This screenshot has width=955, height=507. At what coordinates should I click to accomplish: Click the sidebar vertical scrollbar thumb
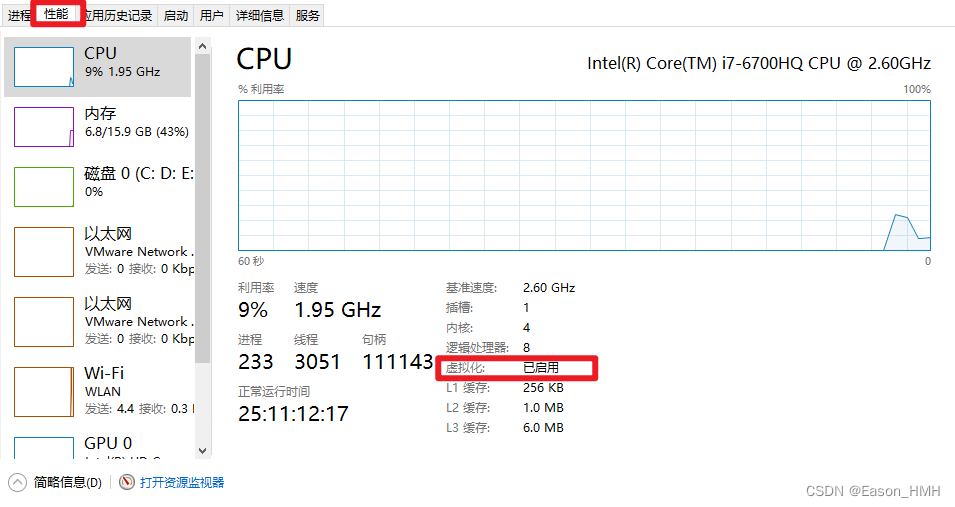point(203,208)
